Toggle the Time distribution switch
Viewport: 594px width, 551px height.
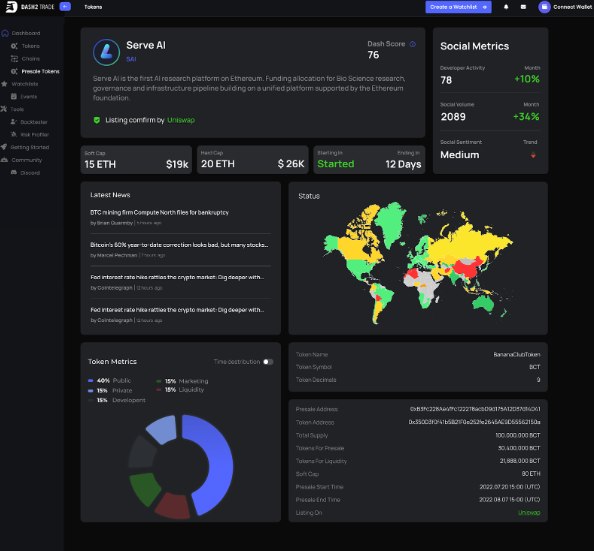coord(268,362)
